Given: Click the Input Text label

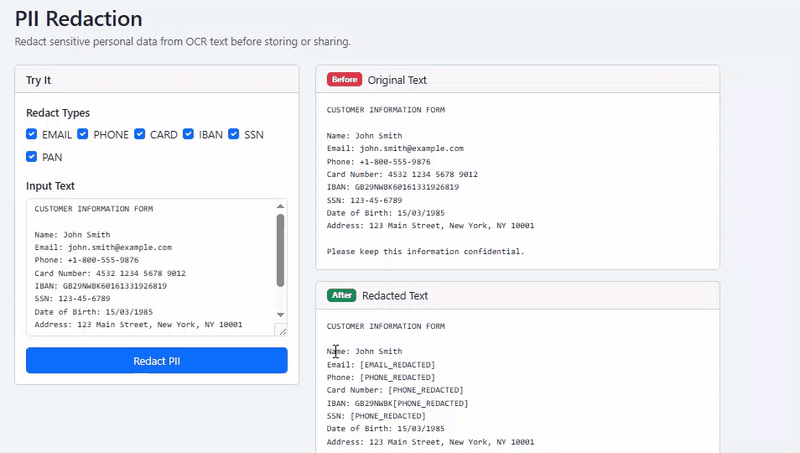Looking at the screenshot, I should tap(50, 186).
